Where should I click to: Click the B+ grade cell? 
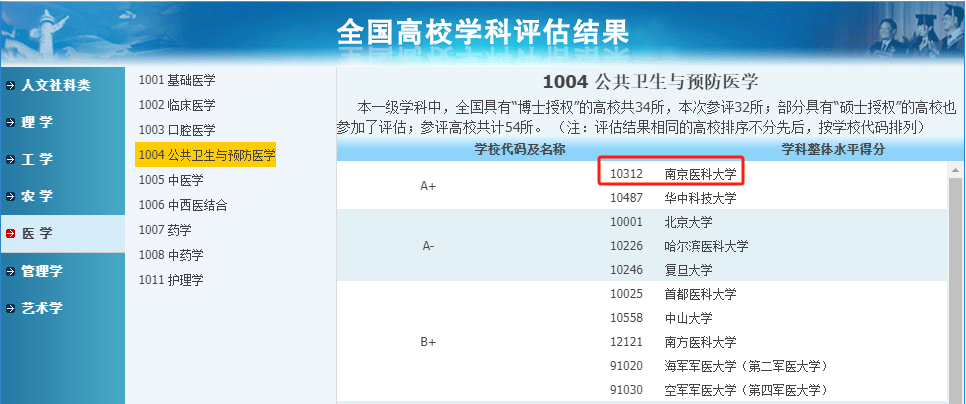428,342
